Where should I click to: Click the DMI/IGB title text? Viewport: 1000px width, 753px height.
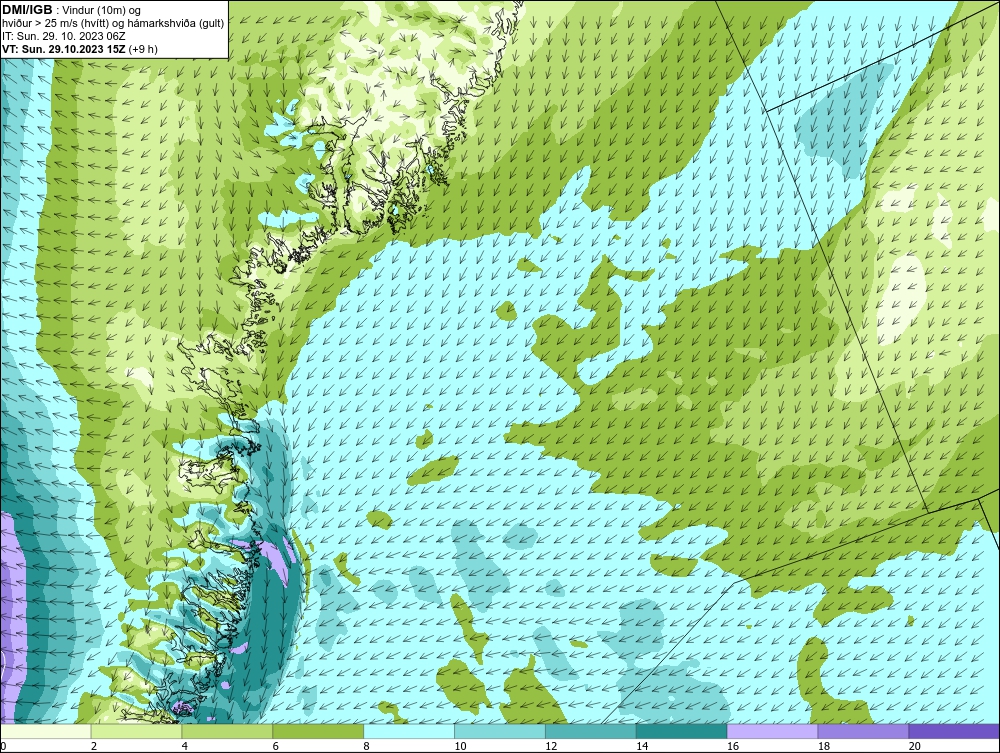27,10
